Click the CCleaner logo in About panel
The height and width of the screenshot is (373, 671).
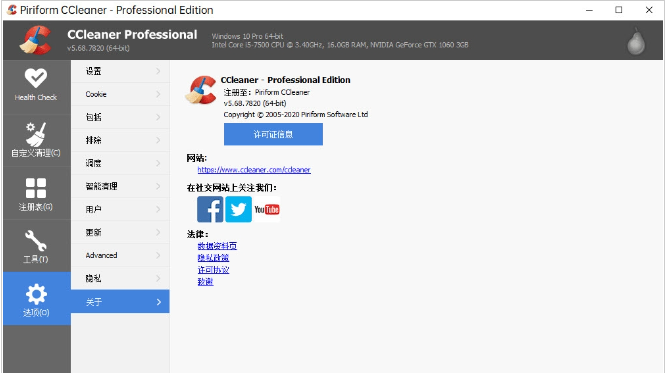[200, 90]
